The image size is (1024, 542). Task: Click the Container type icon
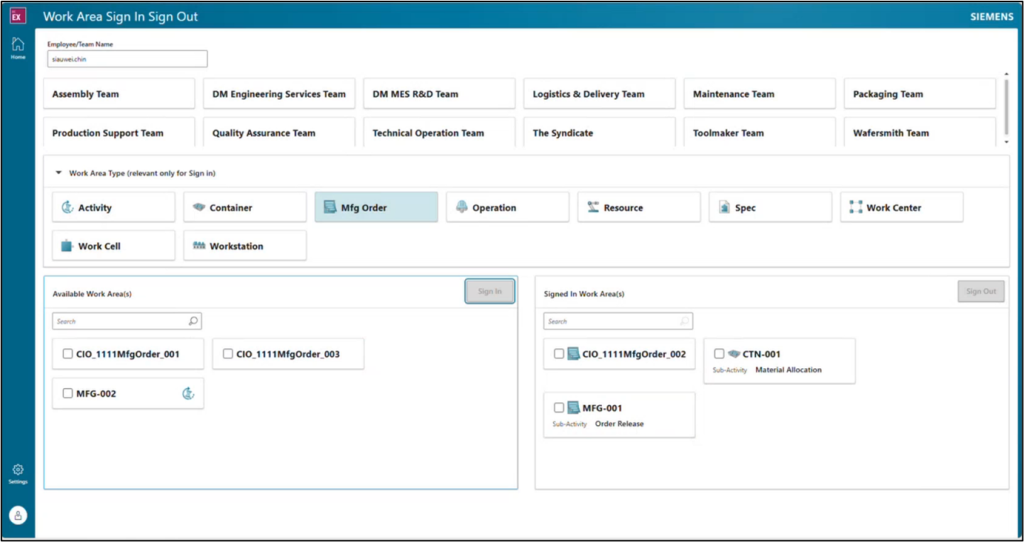coord(199,208)
